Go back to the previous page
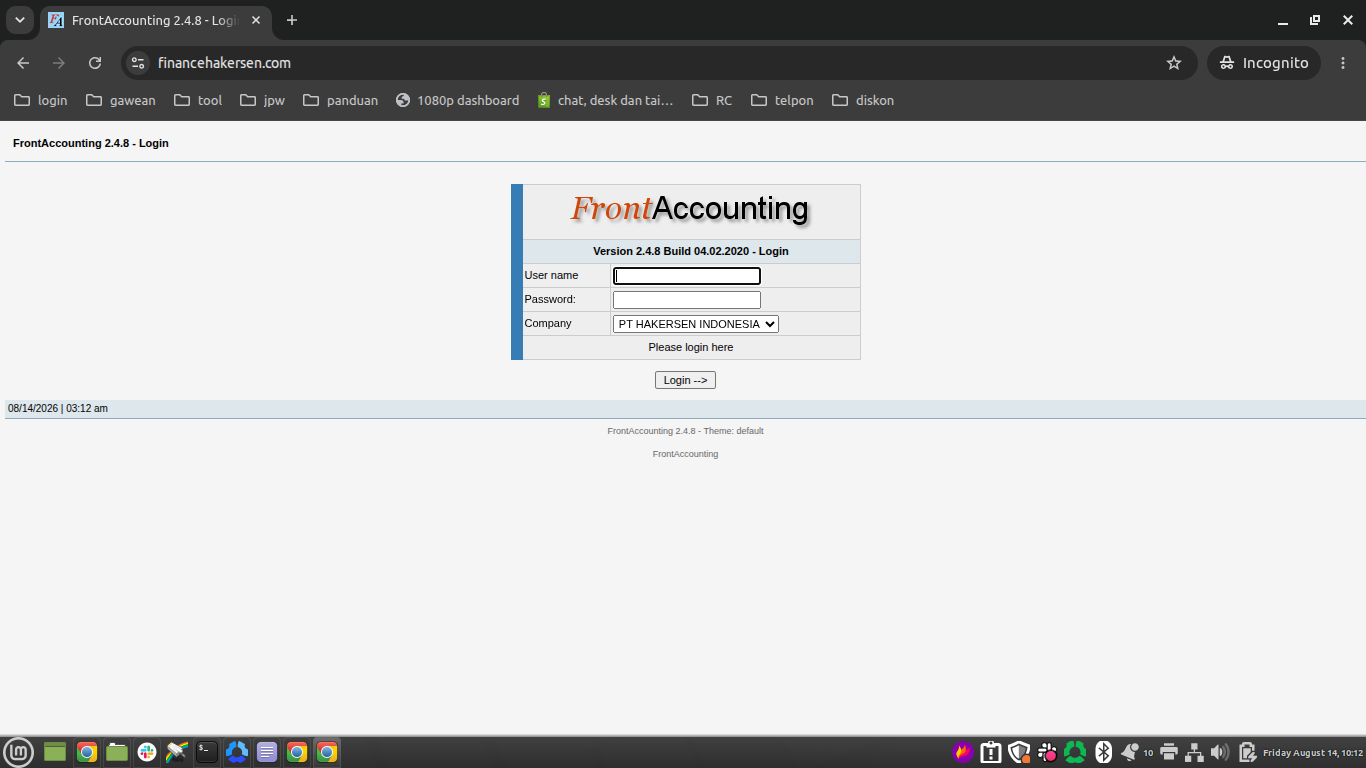 click(23, 63)
